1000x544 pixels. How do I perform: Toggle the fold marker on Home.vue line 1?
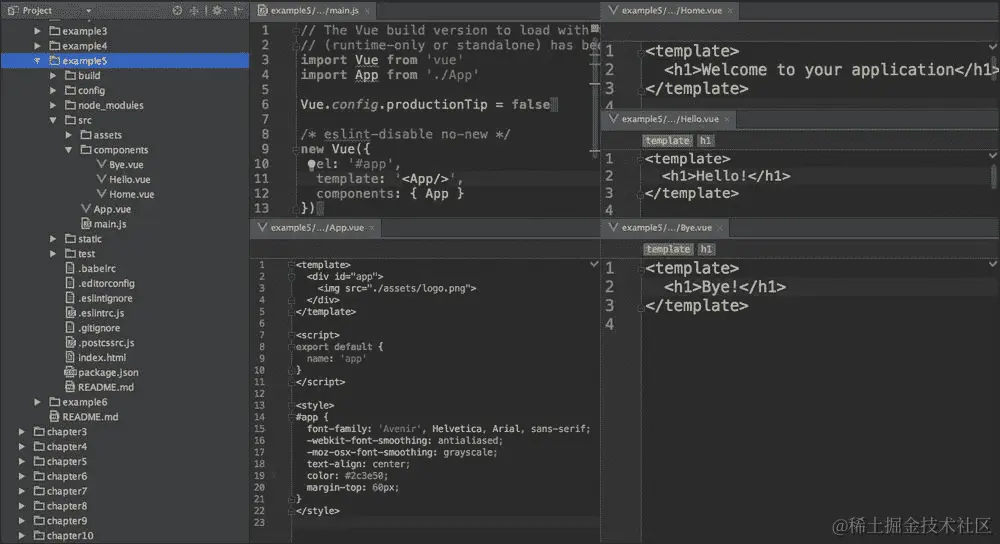640,52
